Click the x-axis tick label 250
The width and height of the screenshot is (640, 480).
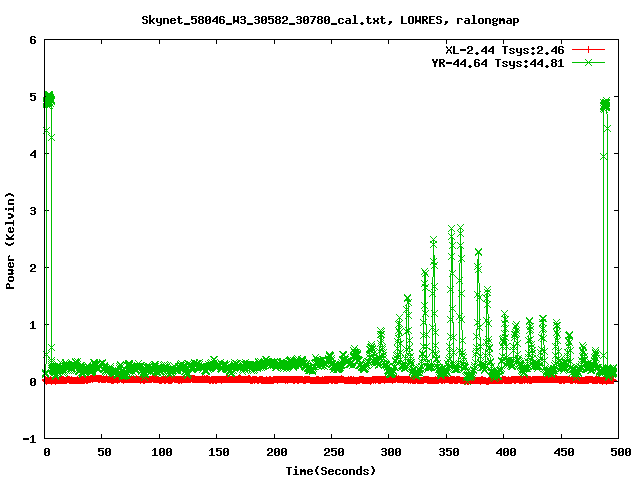(334, 452)
